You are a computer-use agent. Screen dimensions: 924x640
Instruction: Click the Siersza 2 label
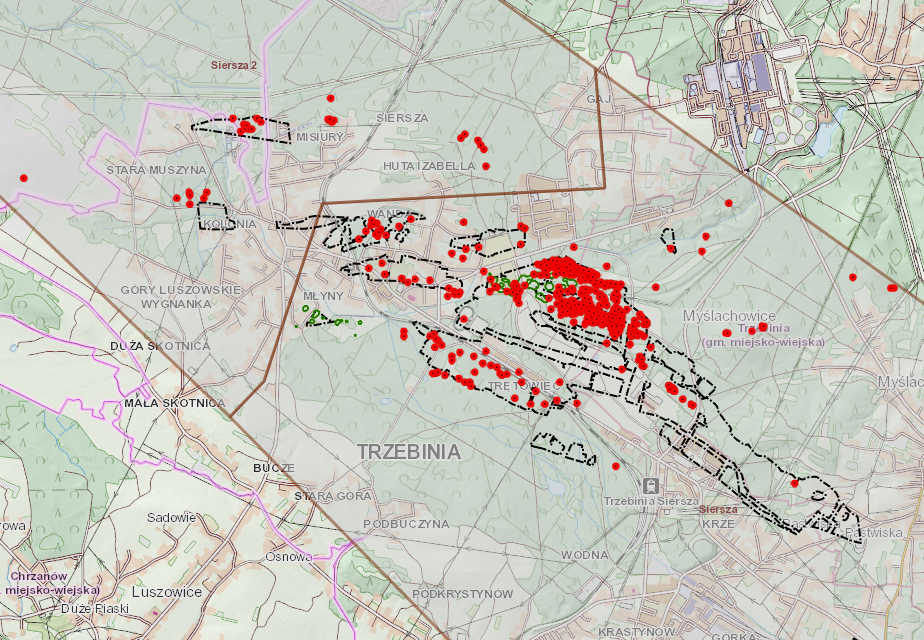234,65
